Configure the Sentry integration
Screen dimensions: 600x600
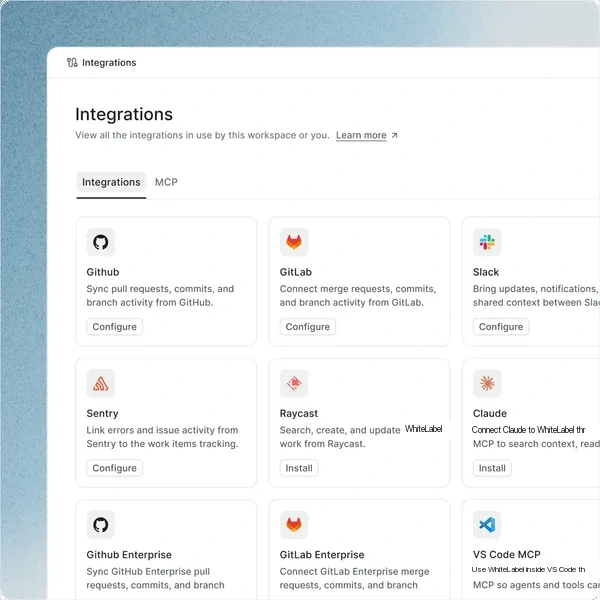(x=114, y=468)
